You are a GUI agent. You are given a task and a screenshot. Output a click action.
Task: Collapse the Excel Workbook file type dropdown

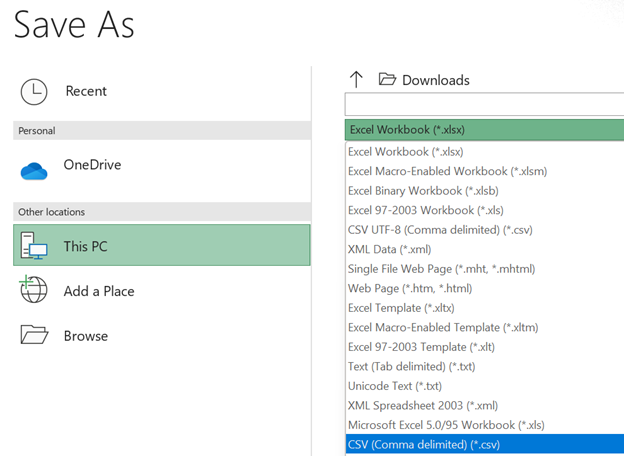click(483, 130)
